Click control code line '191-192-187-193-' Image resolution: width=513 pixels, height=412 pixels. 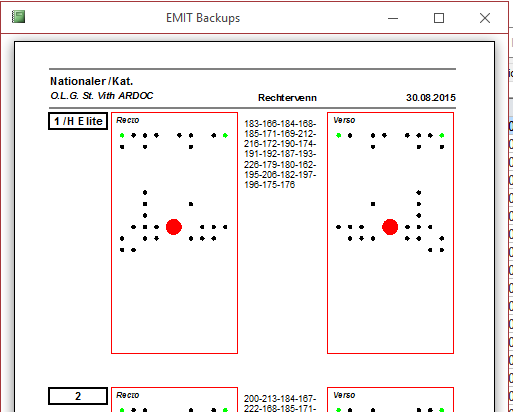click(280, 154)
